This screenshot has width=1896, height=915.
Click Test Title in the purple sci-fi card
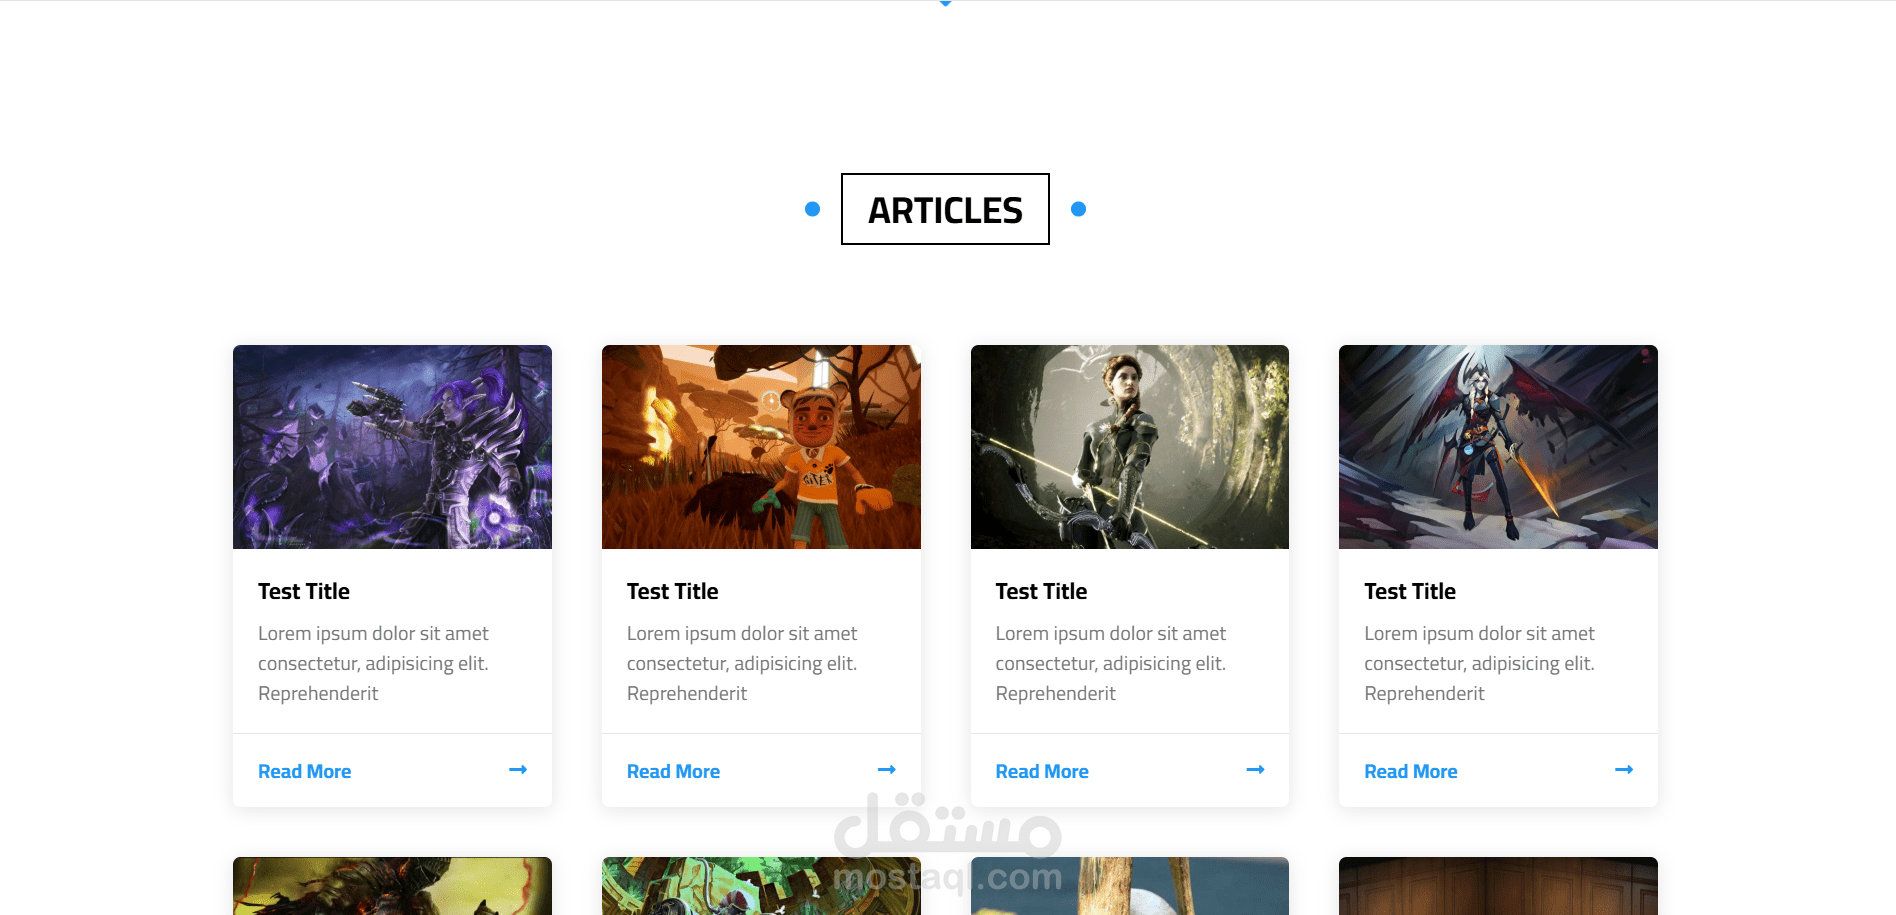[304, 592]
